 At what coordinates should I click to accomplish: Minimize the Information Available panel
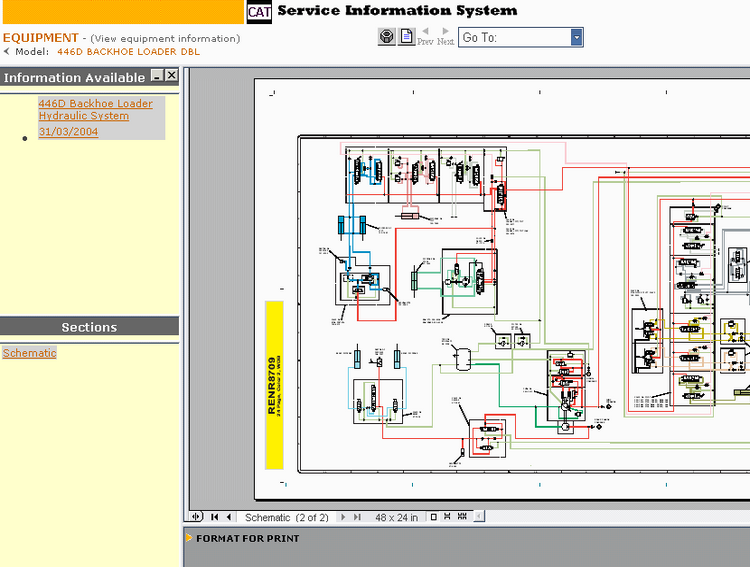(157, 76)
